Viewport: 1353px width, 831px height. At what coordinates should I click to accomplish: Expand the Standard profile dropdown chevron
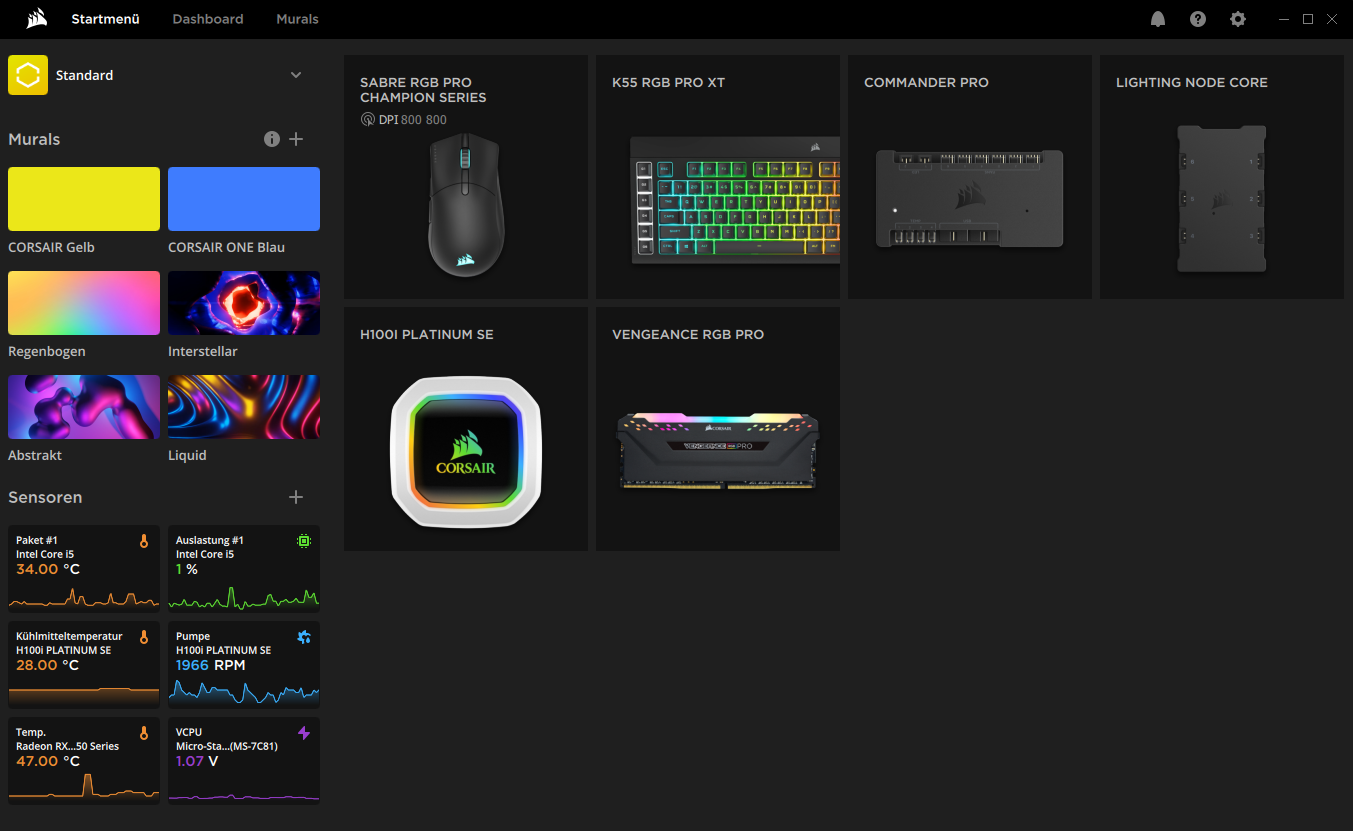pos(296,75)
